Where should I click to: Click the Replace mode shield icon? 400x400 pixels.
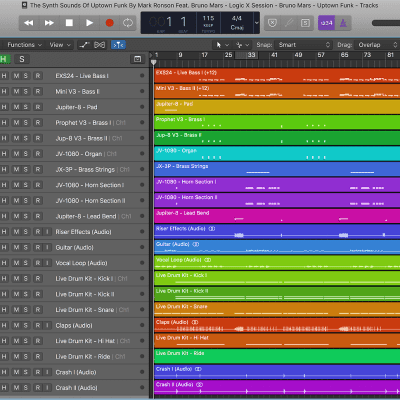272,23
